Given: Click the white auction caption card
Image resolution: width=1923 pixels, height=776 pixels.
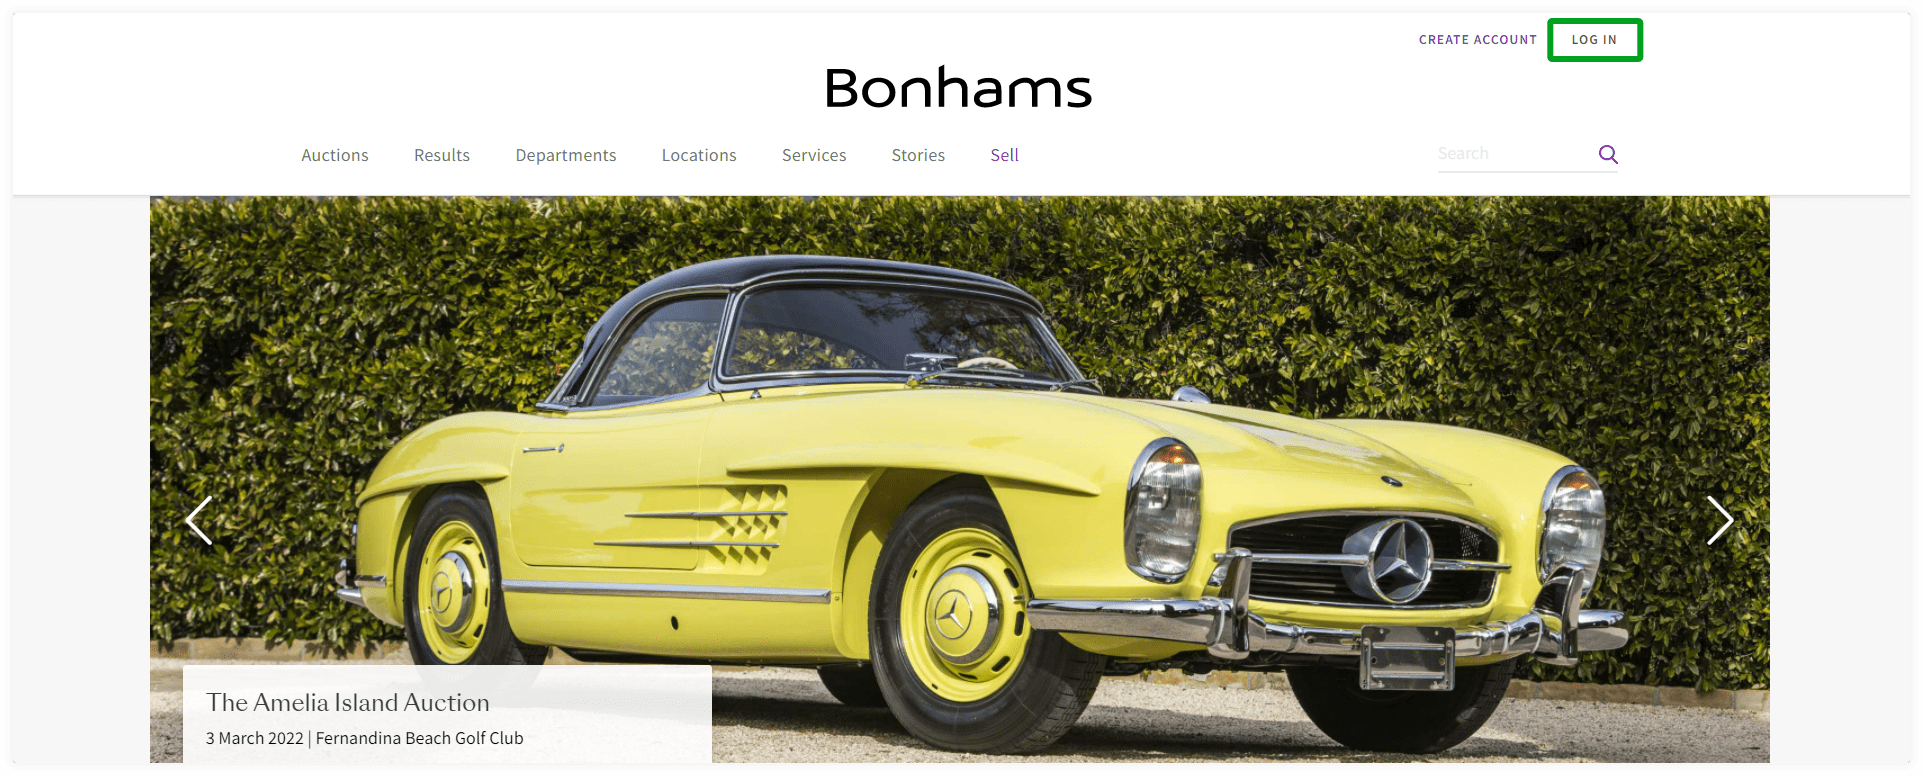Looking at the screenshot, I should pos(447,715).
